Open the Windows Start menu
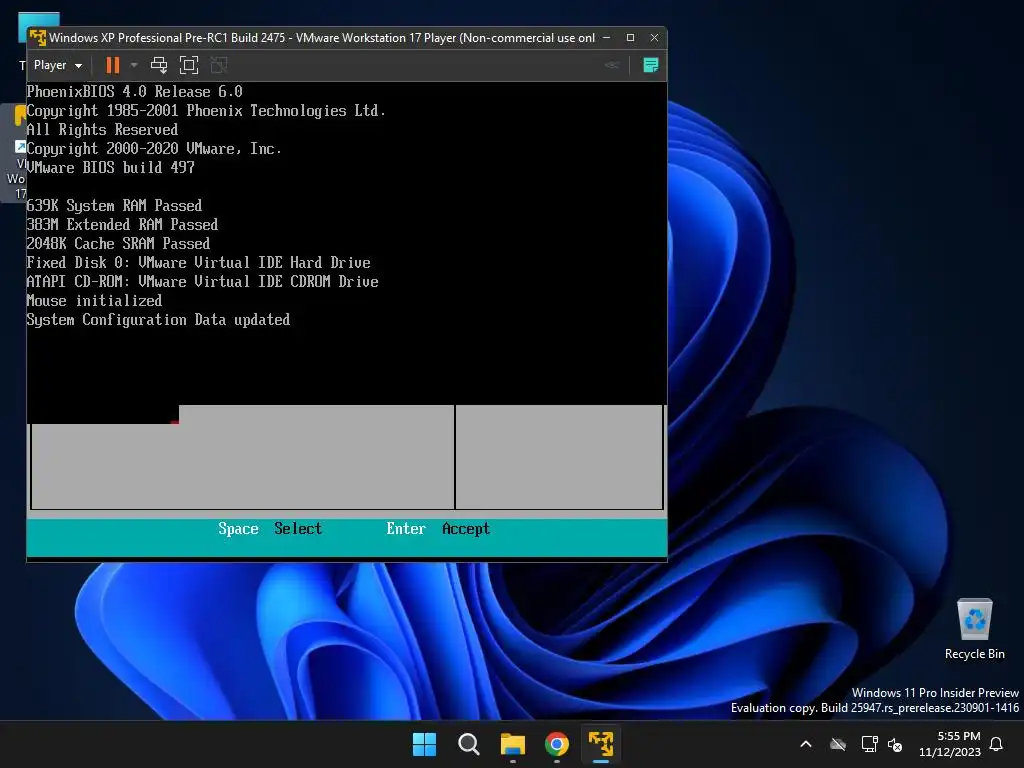The height and width of the screenshot is (768, 1024). pos(424,744)
